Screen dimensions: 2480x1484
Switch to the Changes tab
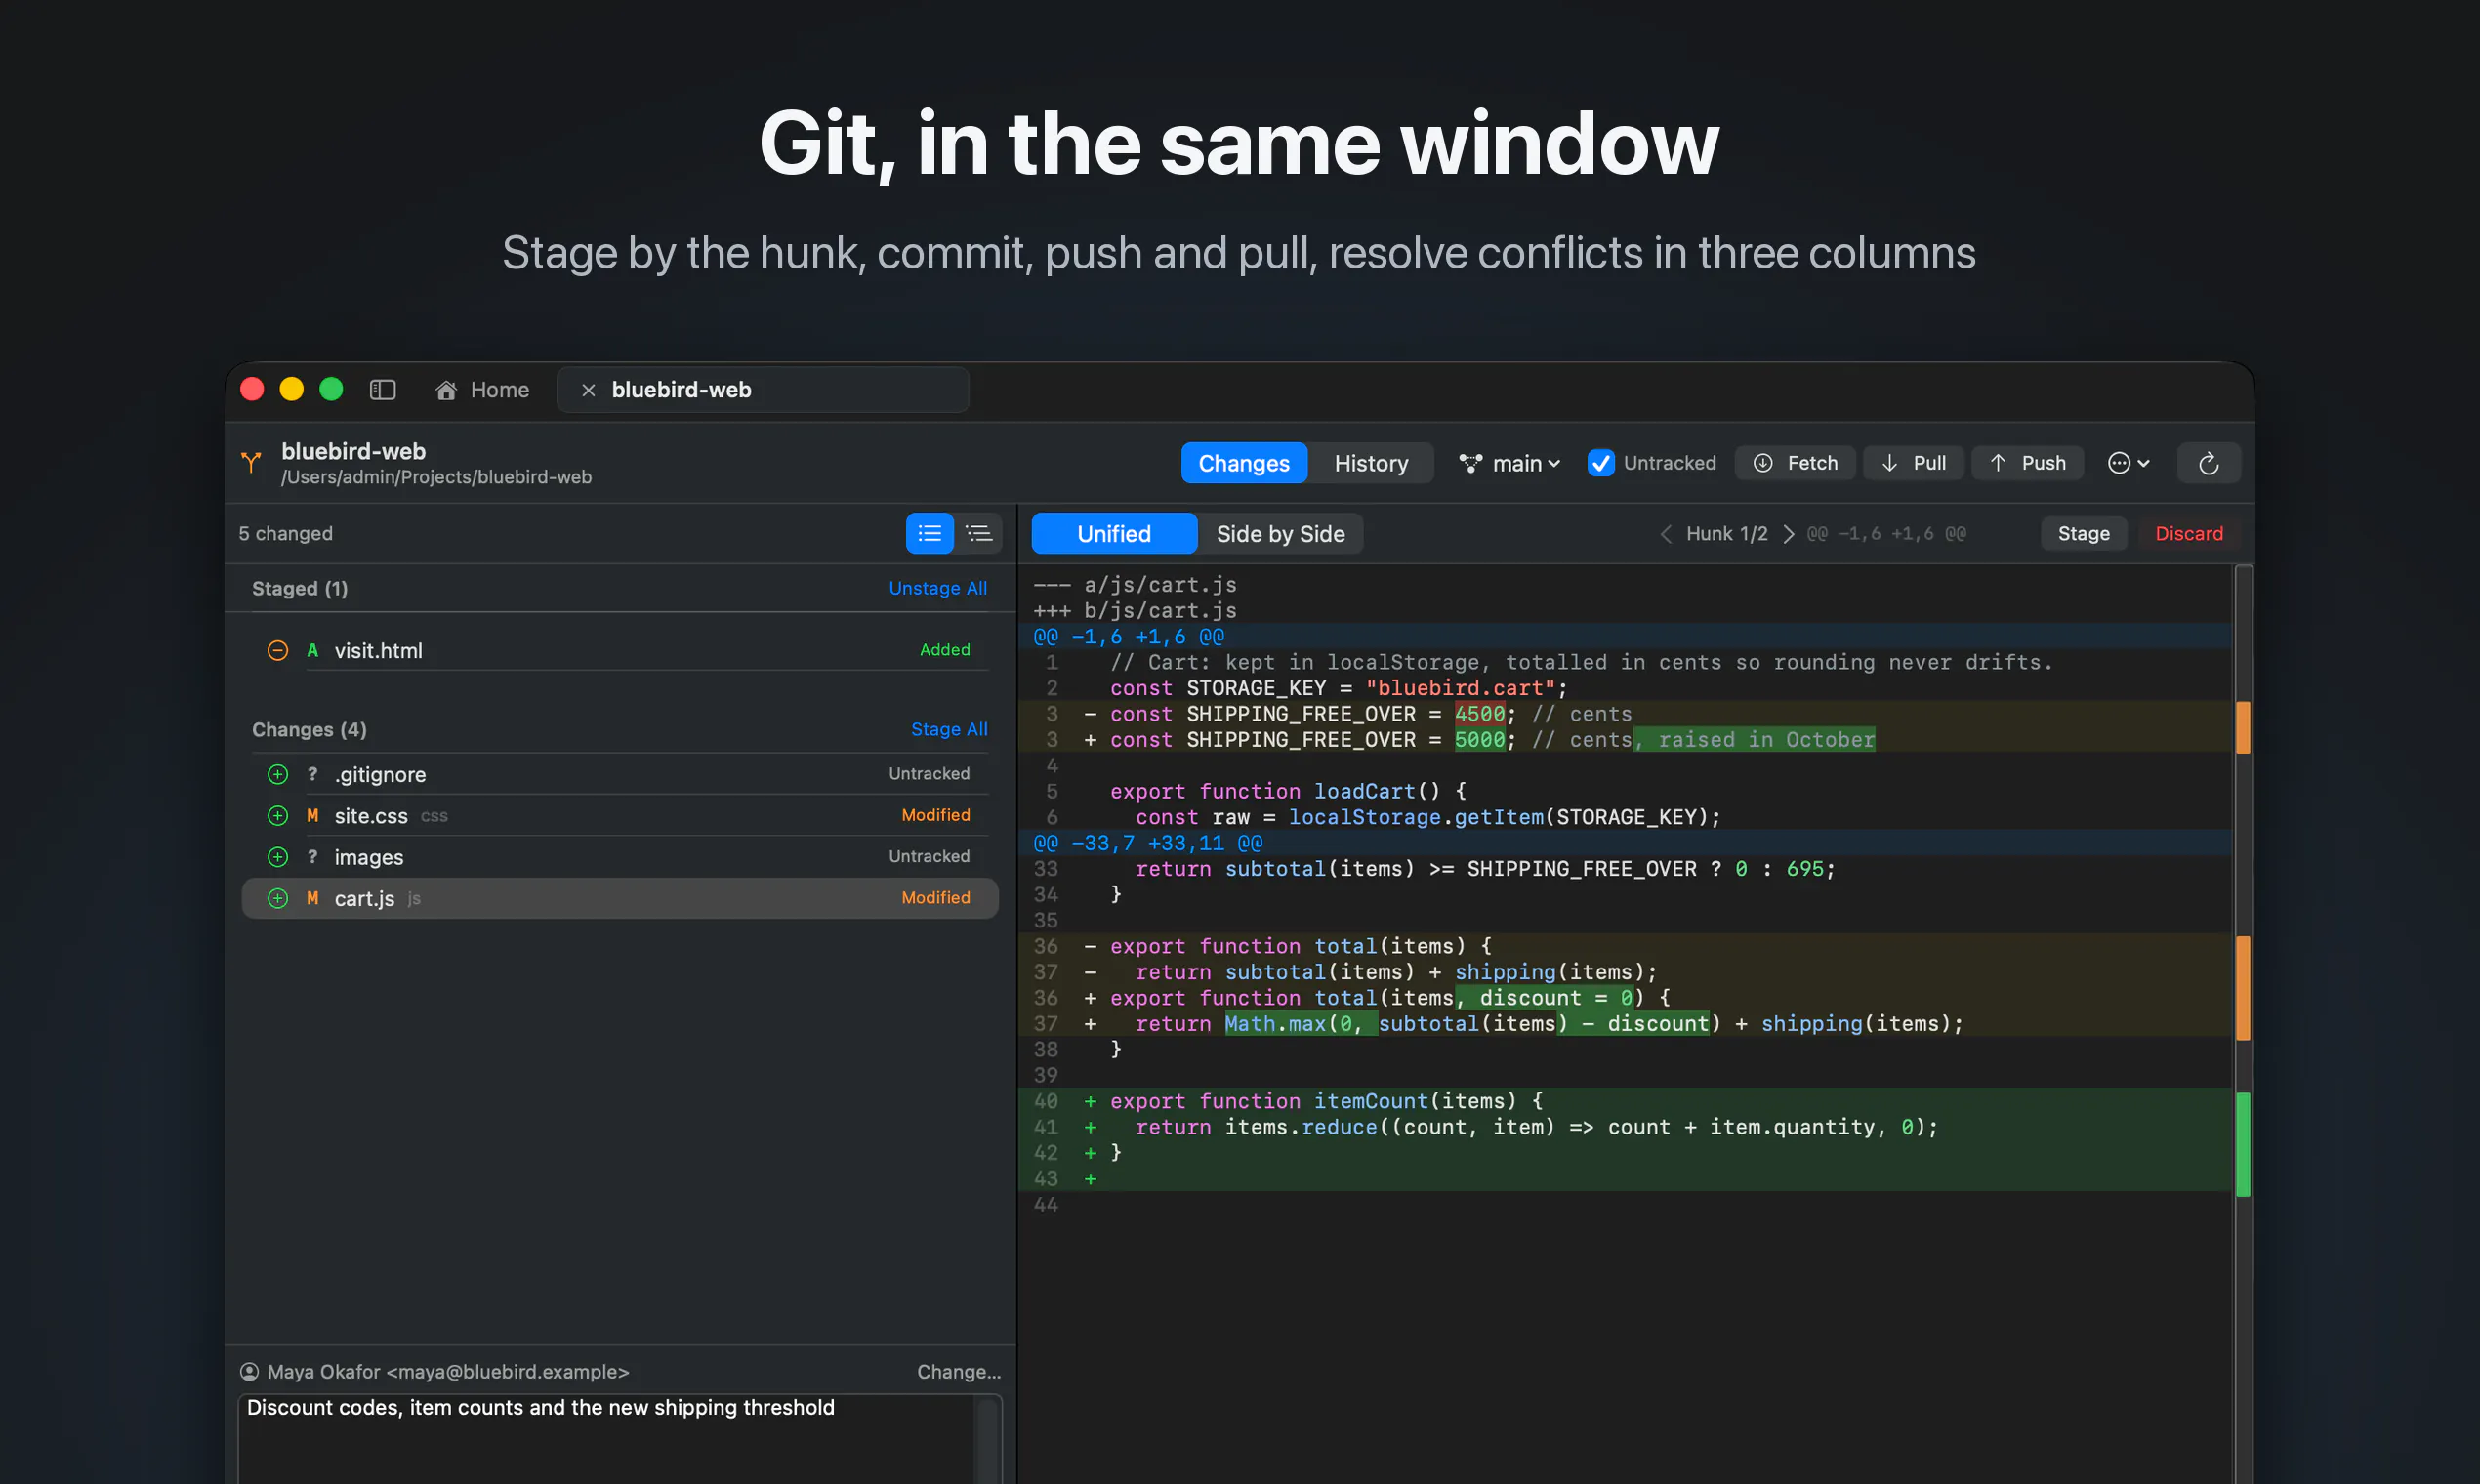[x=1244, y=463]
